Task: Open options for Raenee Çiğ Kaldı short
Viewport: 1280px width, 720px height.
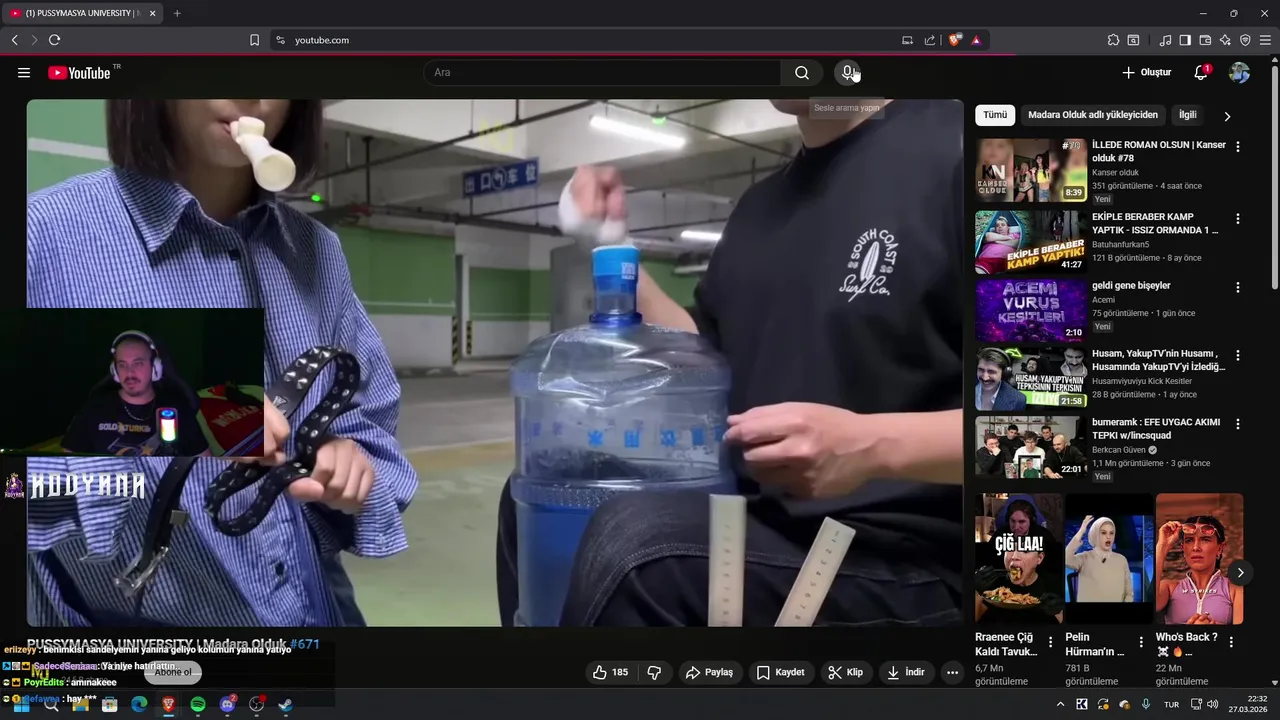Action: tap(1050, 642)
